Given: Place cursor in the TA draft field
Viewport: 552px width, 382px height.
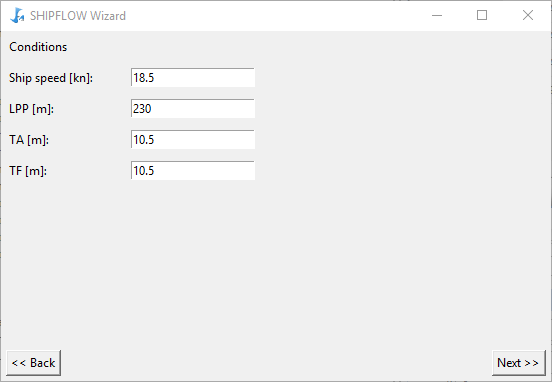Looking at the screenshot, I should (193, 139).
